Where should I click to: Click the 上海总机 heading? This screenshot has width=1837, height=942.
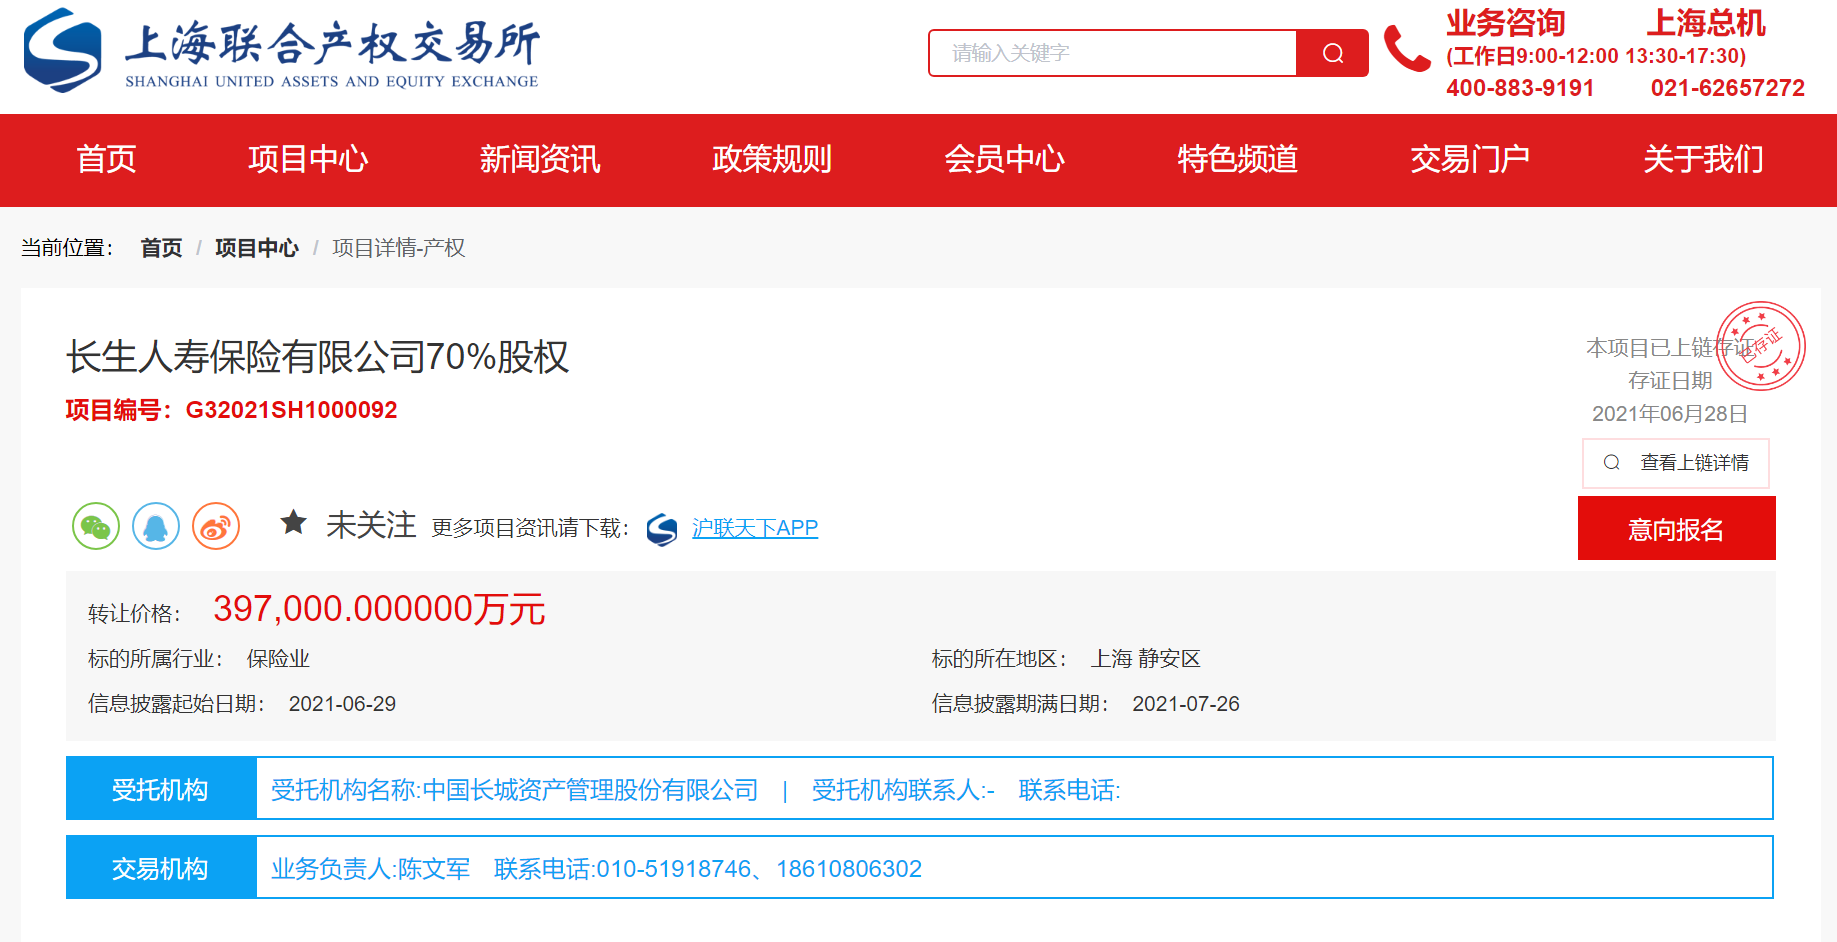tap(1706, 23)
